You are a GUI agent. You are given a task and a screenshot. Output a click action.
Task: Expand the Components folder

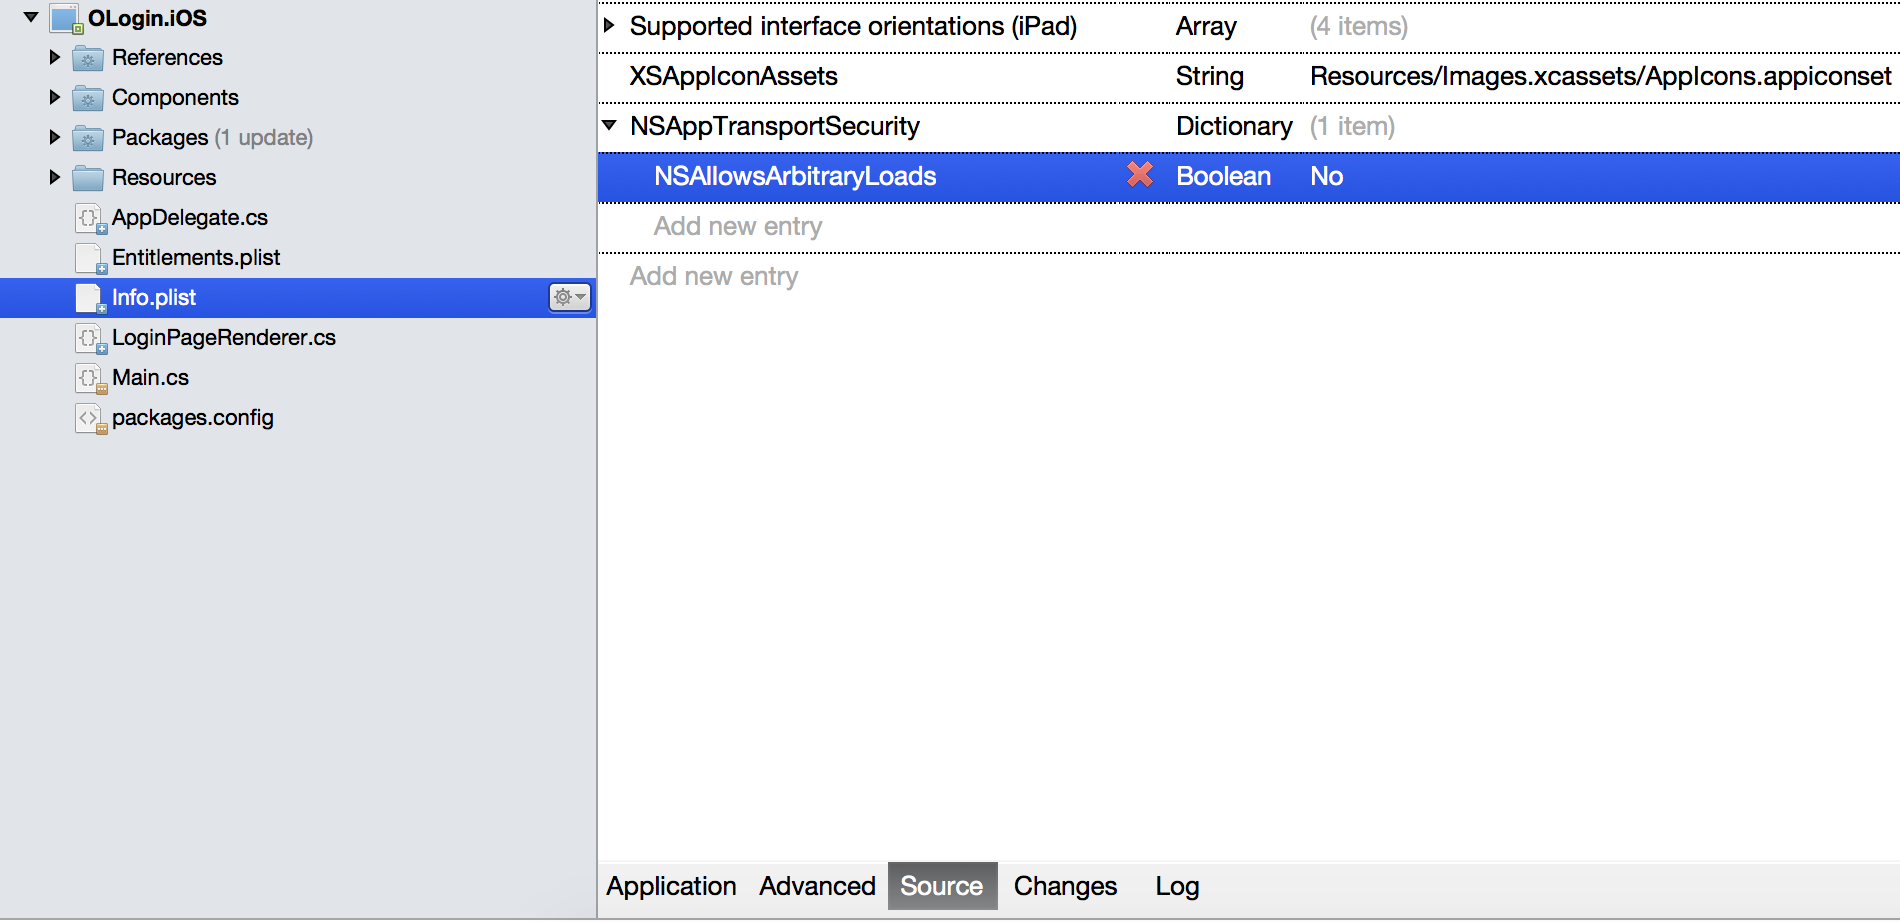click(55, 98)
